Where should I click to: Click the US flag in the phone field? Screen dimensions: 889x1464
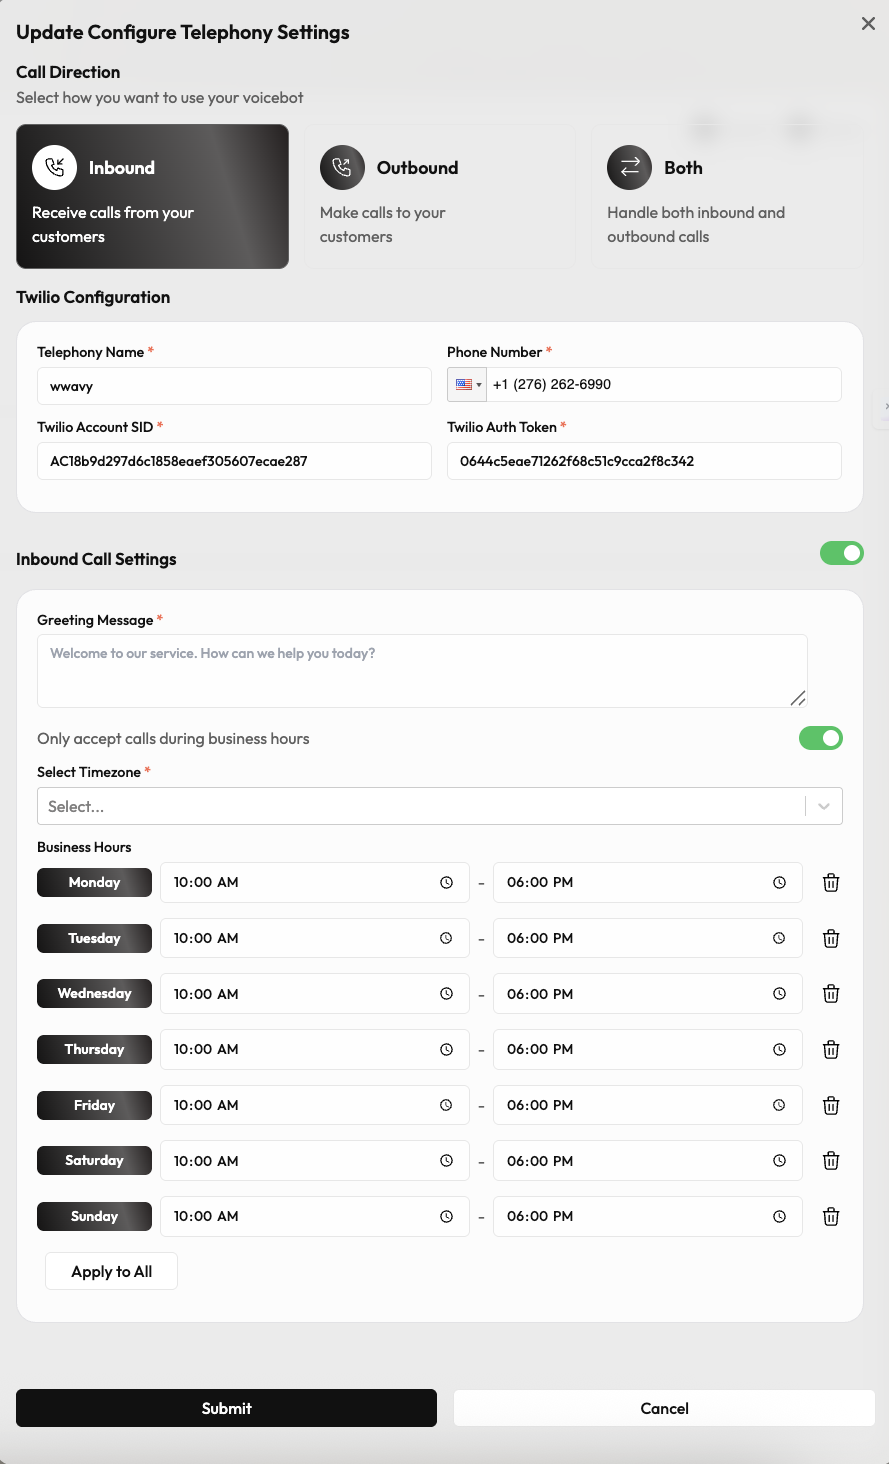click(x=463, y=384)
